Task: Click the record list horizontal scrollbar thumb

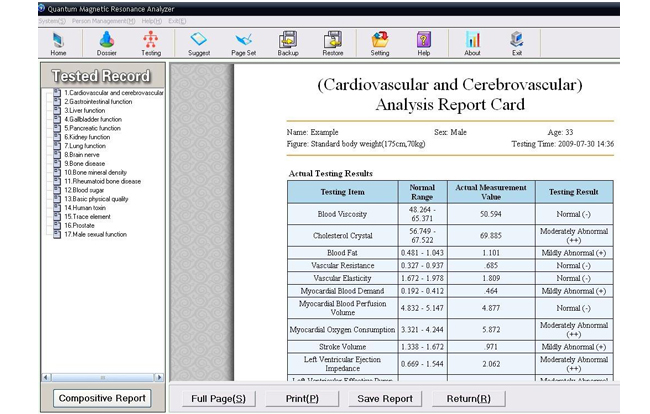Action: pyautogui.click(x=102, y=378)
